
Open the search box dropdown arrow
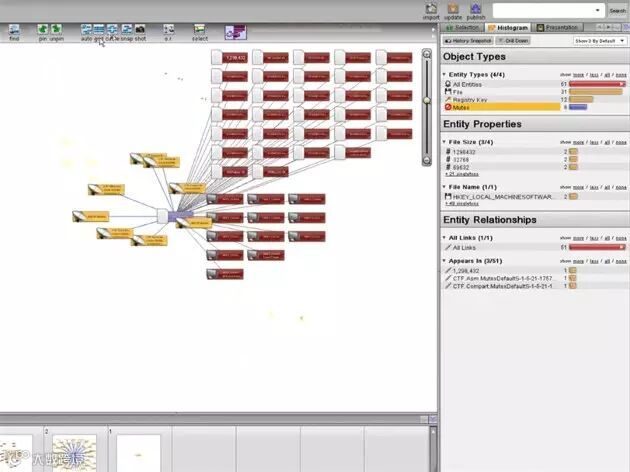(597, 10)
